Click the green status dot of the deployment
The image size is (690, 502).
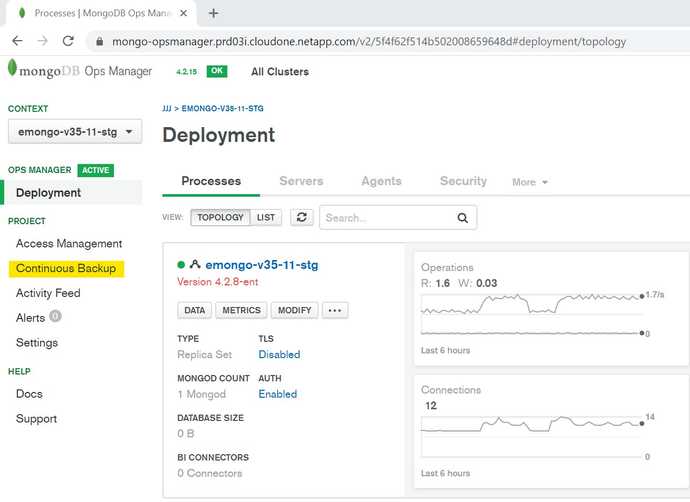click(x=181, y=264)
